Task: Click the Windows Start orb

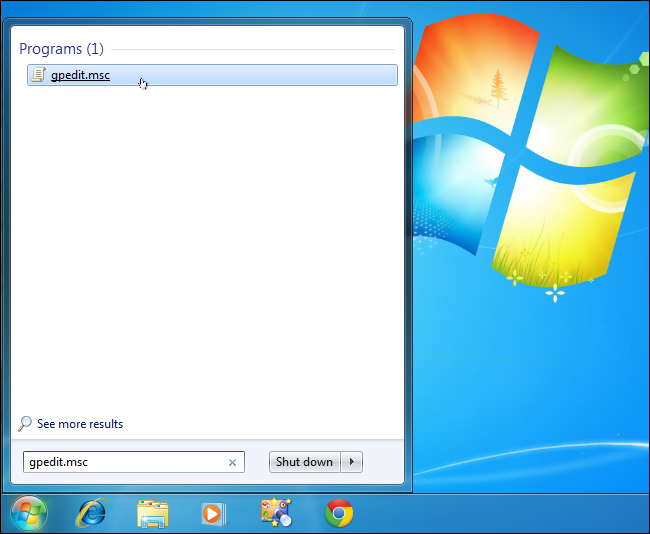Action: [x=29, y=513]
